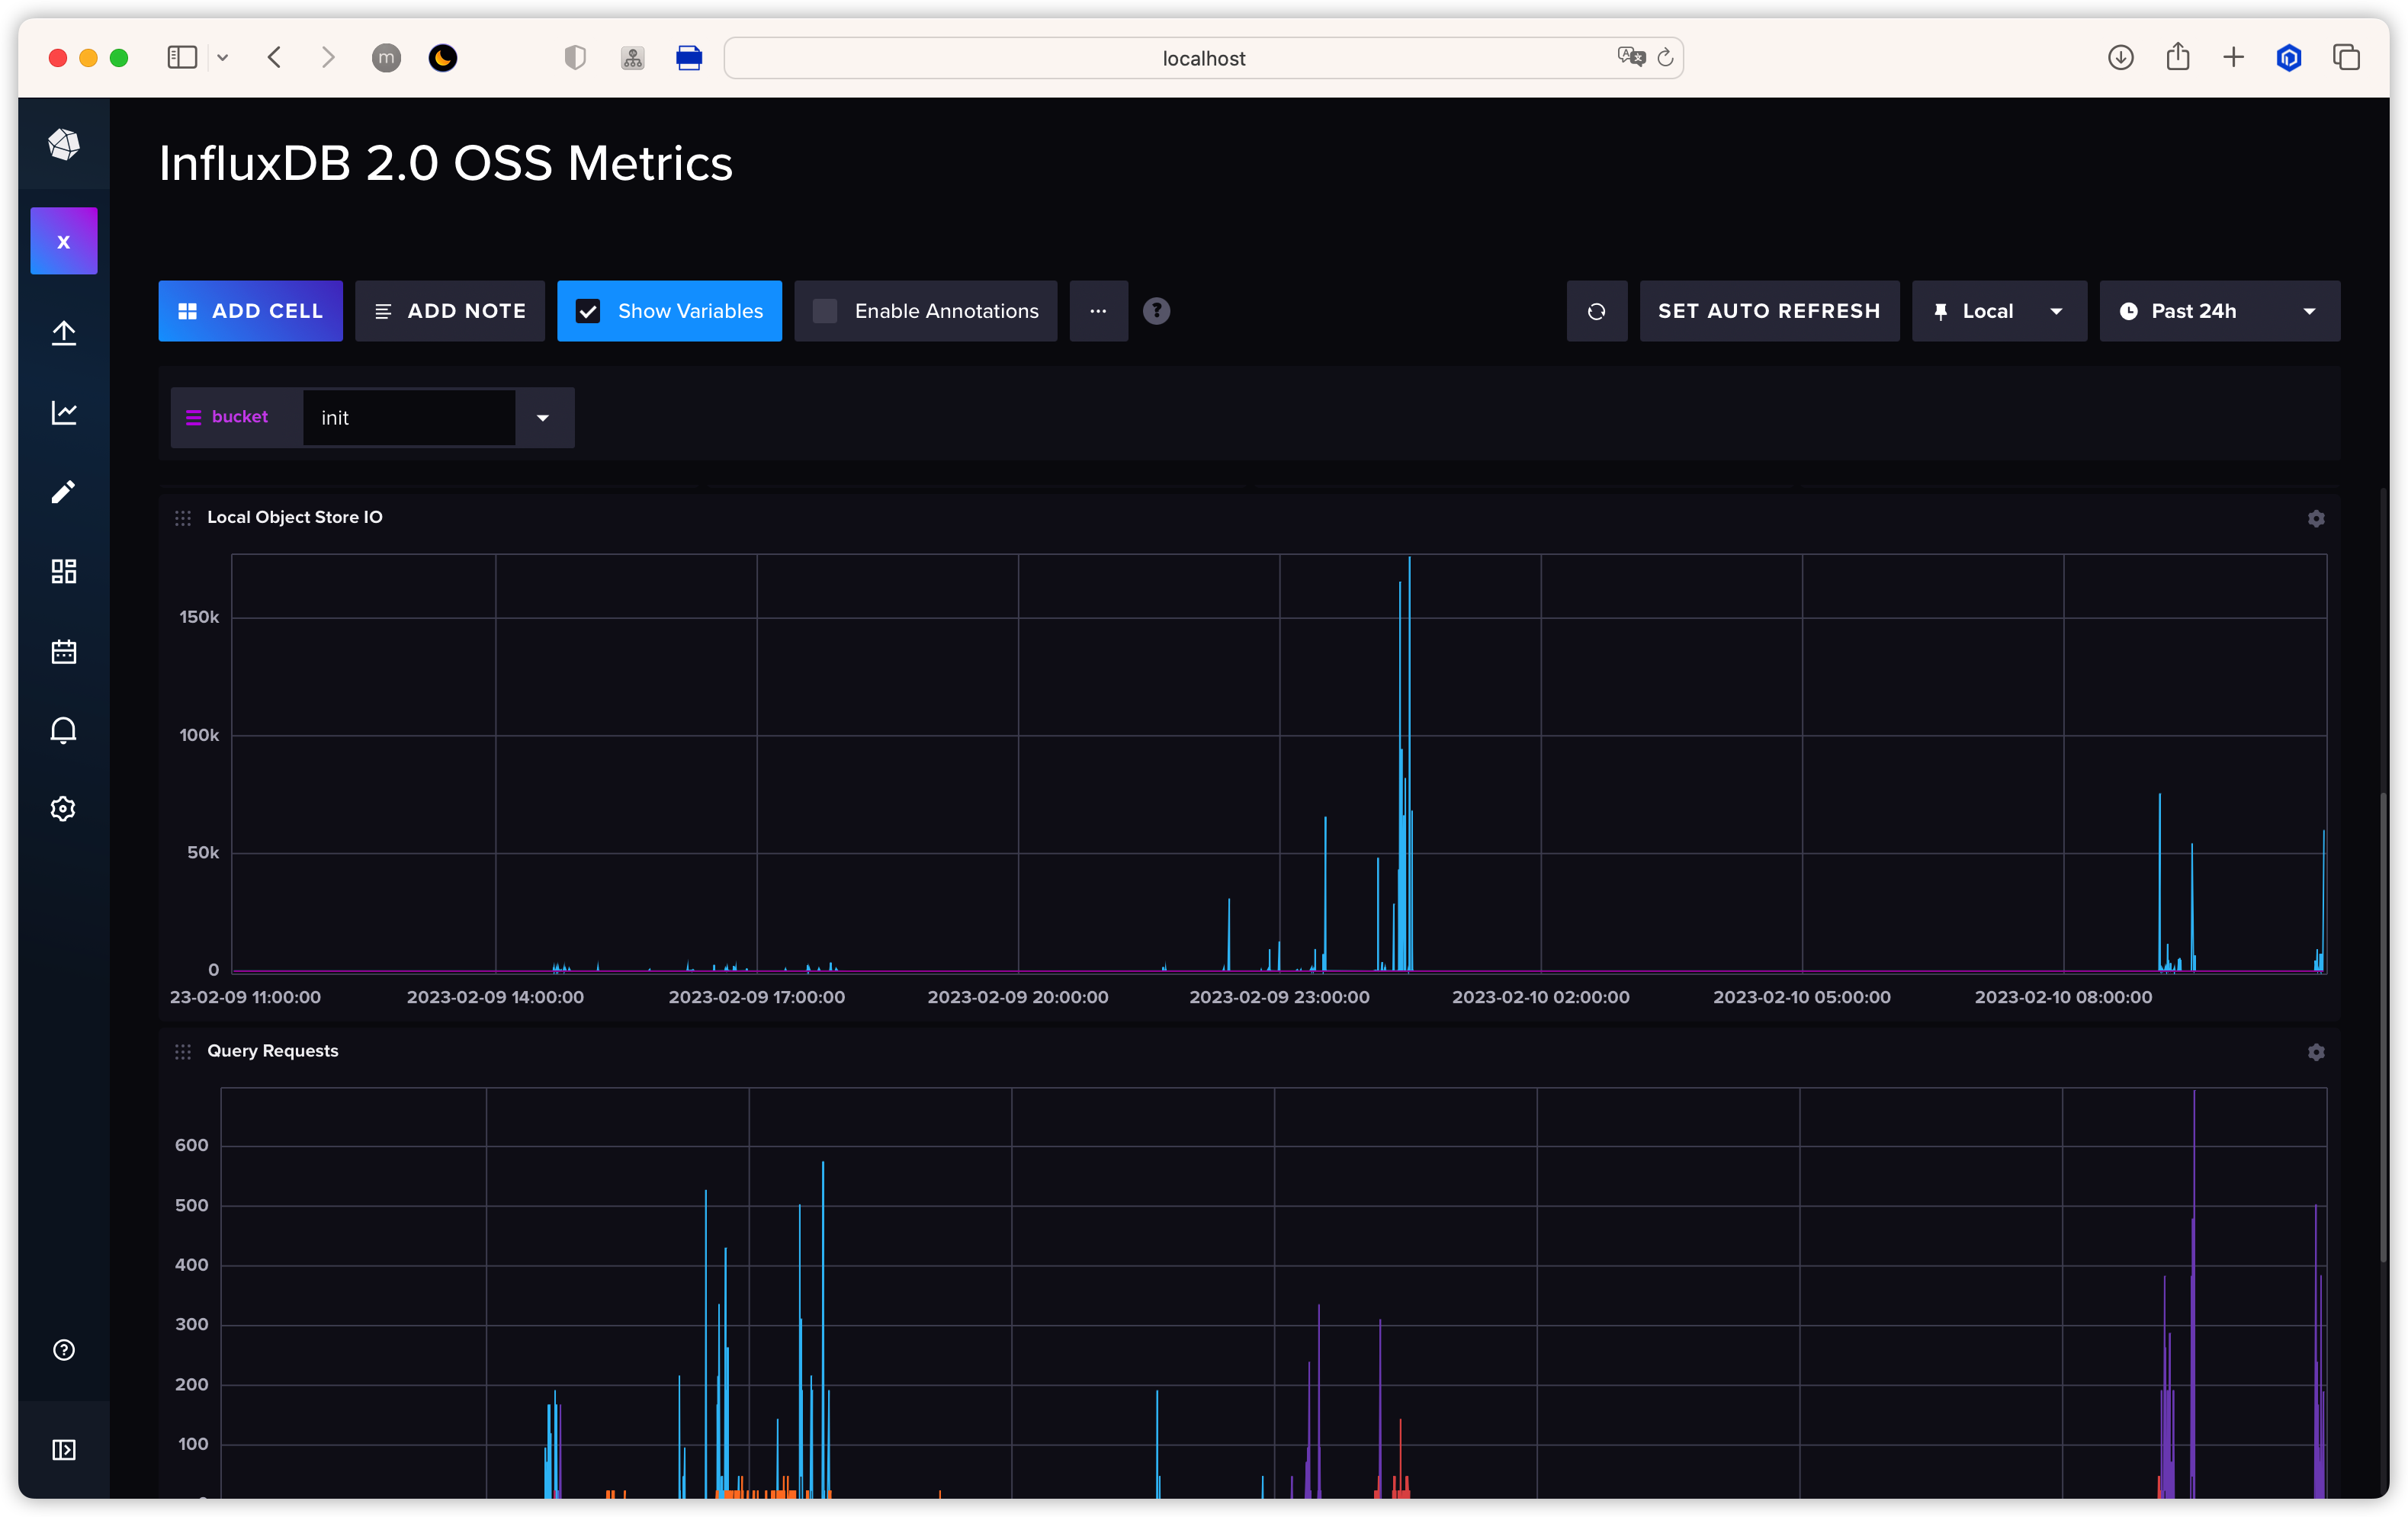Click the ADD CELL button
Viewport: 2408px width, 1517px height.
pyautogui.click(x=250, y=311)
